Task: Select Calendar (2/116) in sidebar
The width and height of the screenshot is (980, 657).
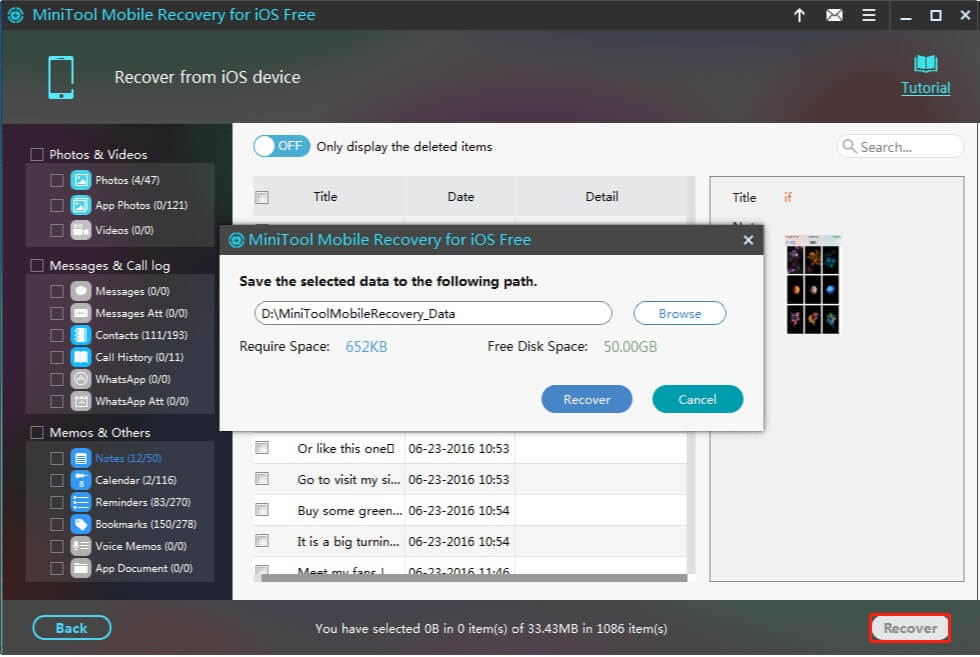Action: [x=136, y=480]
